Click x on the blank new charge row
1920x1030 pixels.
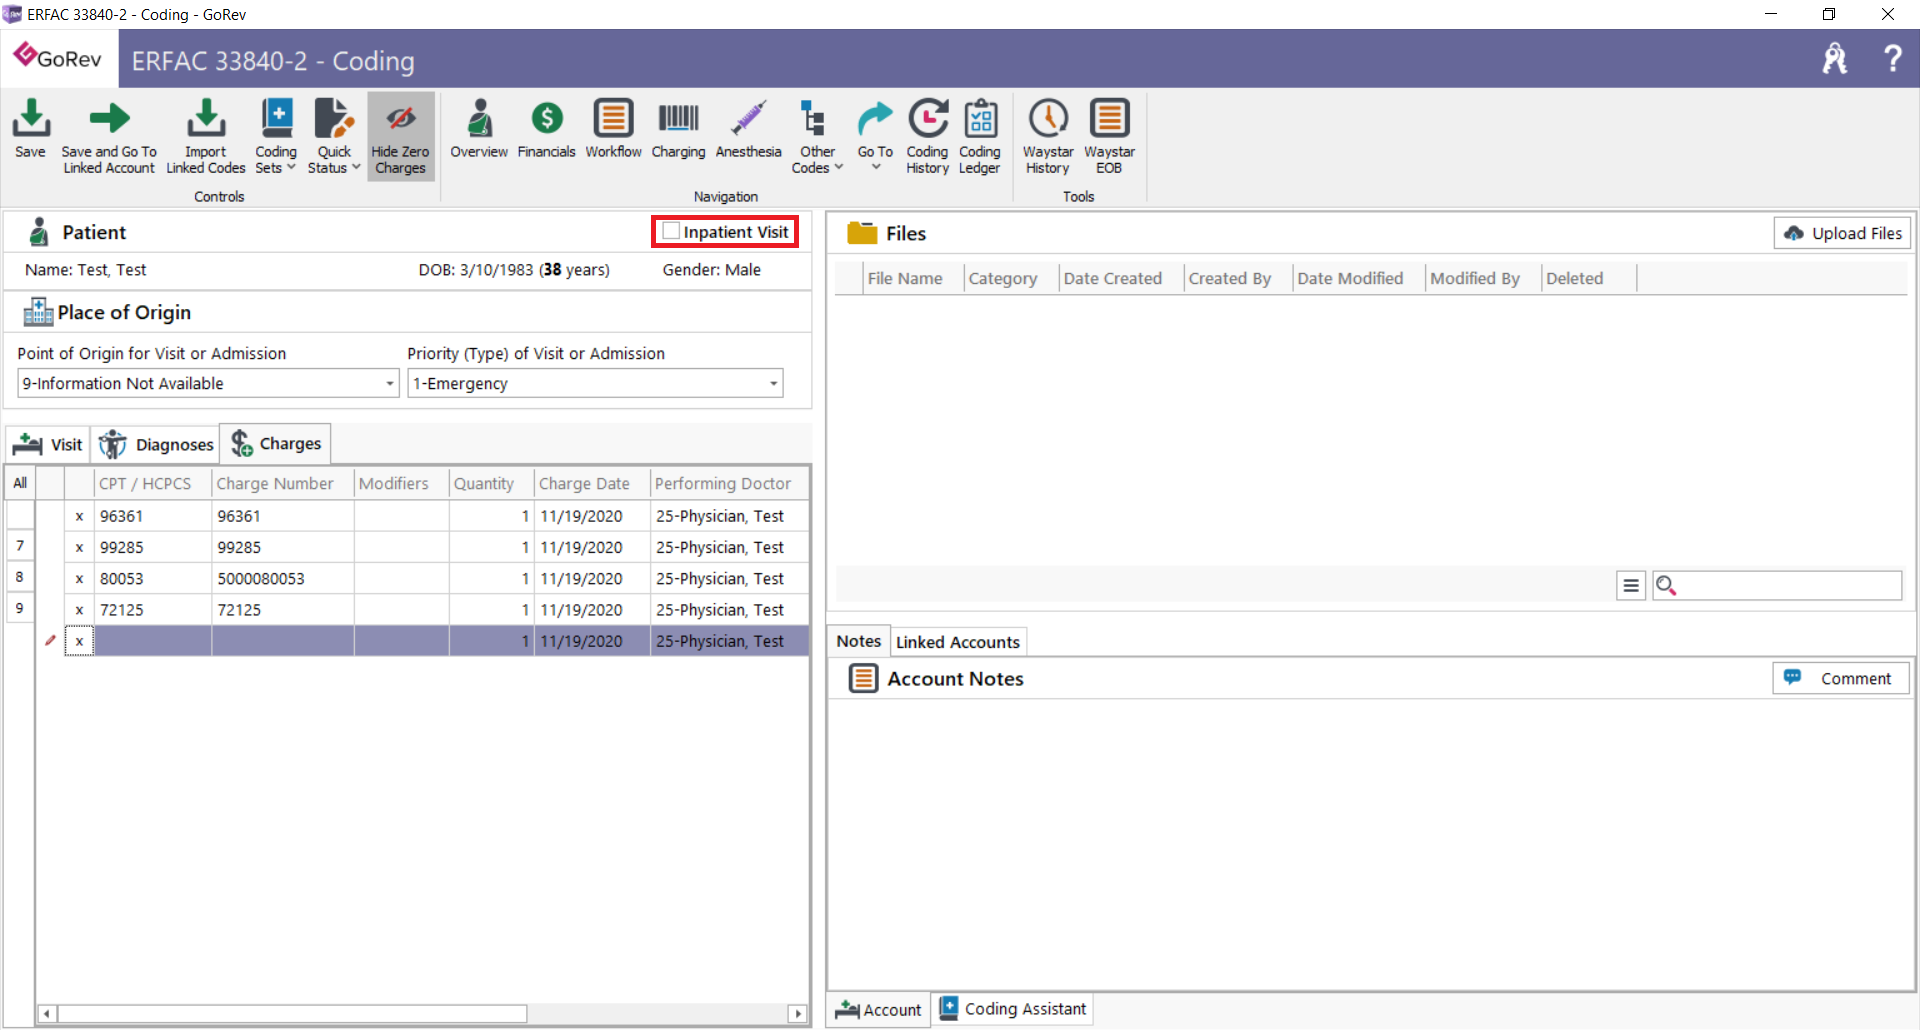pos(79,641)
